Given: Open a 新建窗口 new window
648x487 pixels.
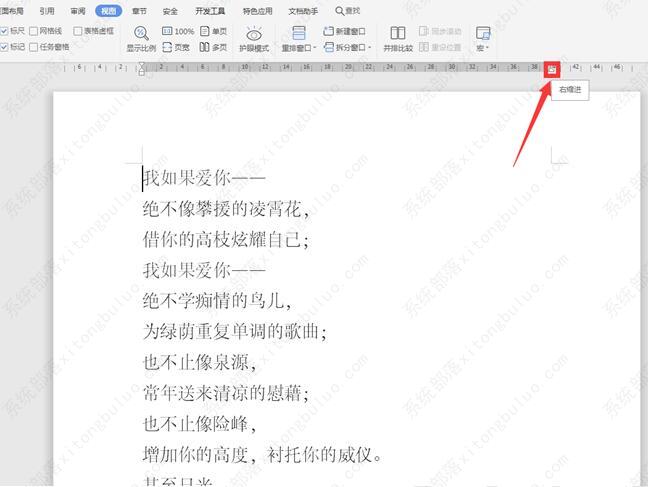Looking at the screenshot, I should click(x=344, y=31).
